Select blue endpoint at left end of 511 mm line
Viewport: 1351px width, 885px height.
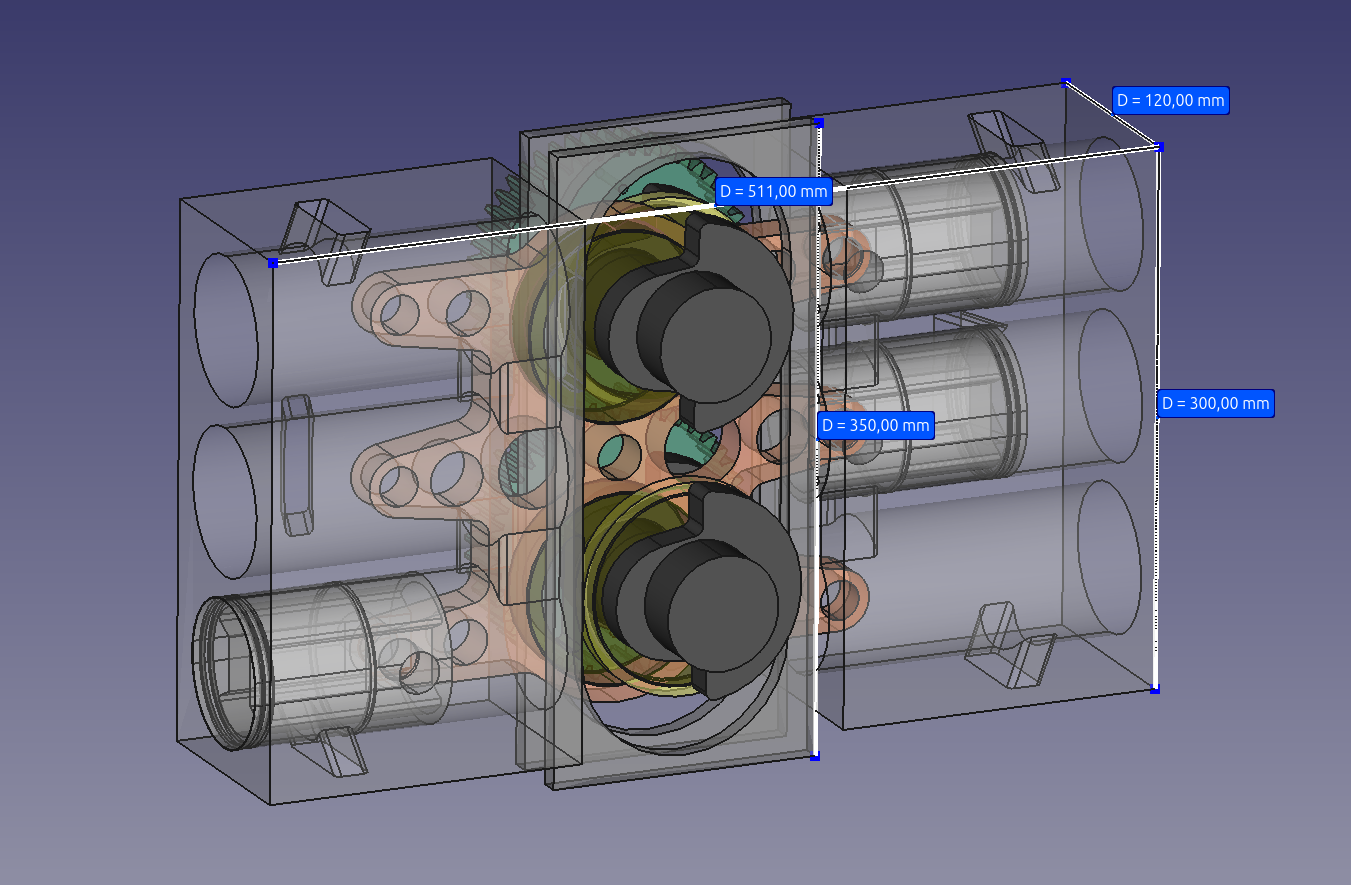272,262
